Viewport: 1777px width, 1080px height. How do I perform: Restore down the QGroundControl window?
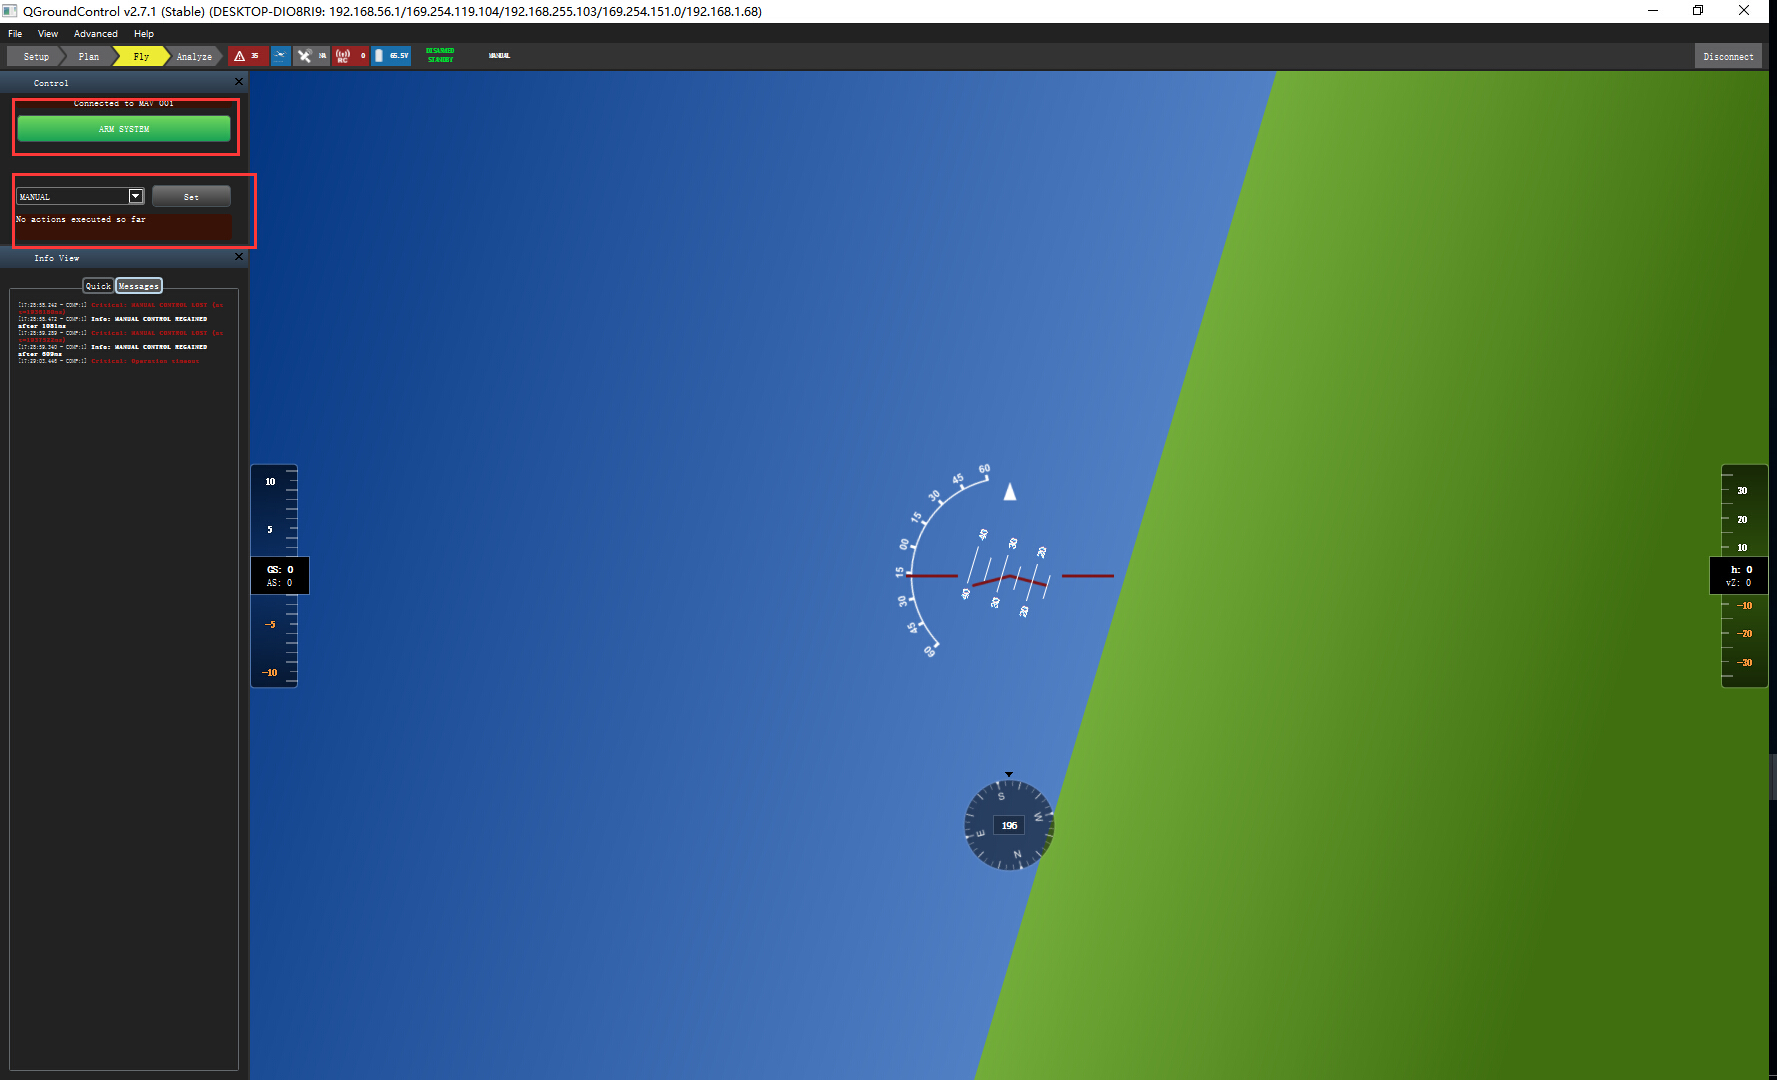click(1698, 11)
